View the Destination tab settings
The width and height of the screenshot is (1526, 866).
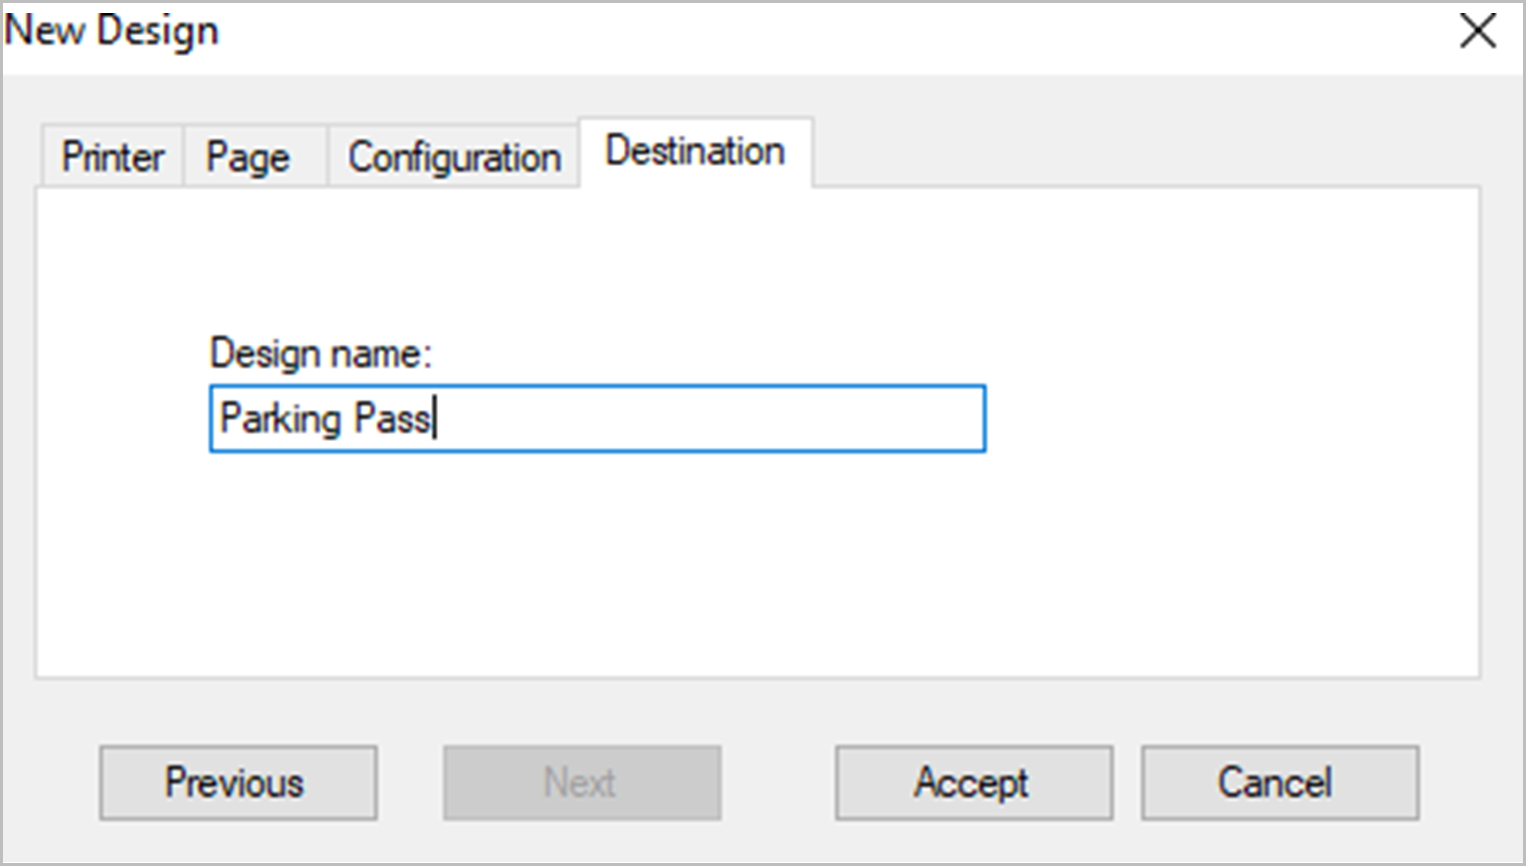pos(694,151)
